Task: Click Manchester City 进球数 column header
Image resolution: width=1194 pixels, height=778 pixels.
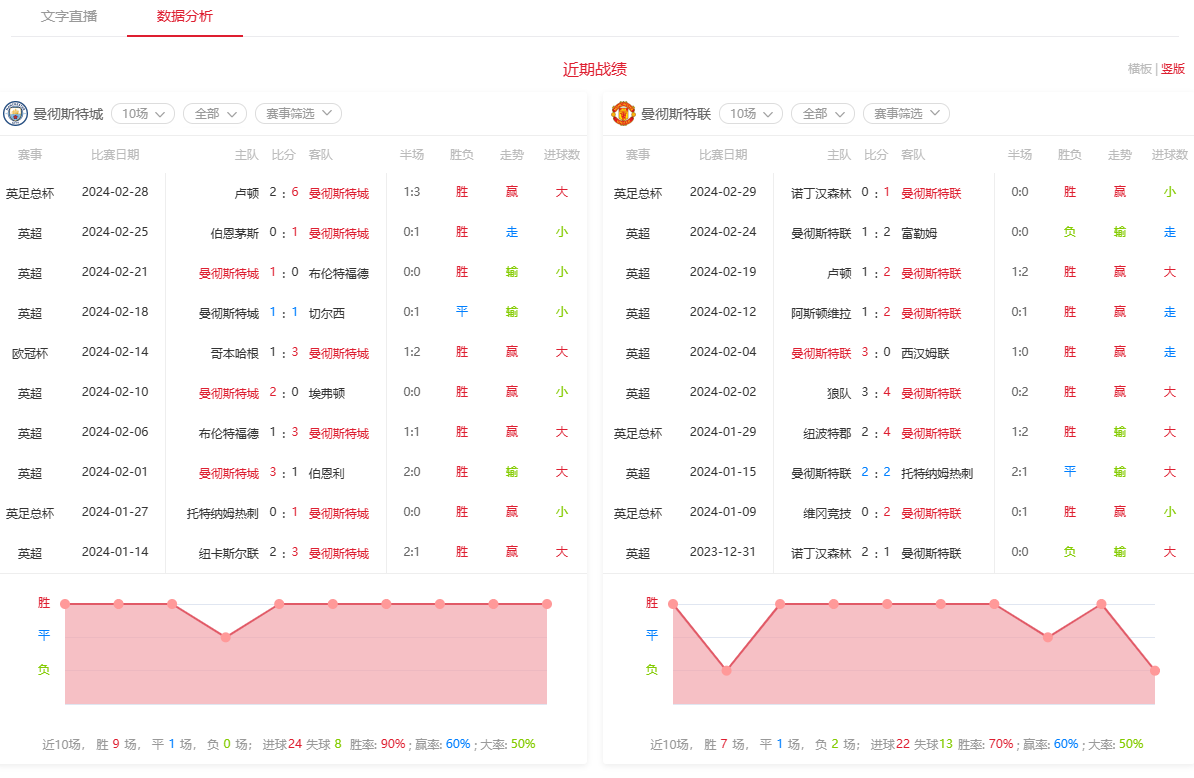Action: (561, 155)
